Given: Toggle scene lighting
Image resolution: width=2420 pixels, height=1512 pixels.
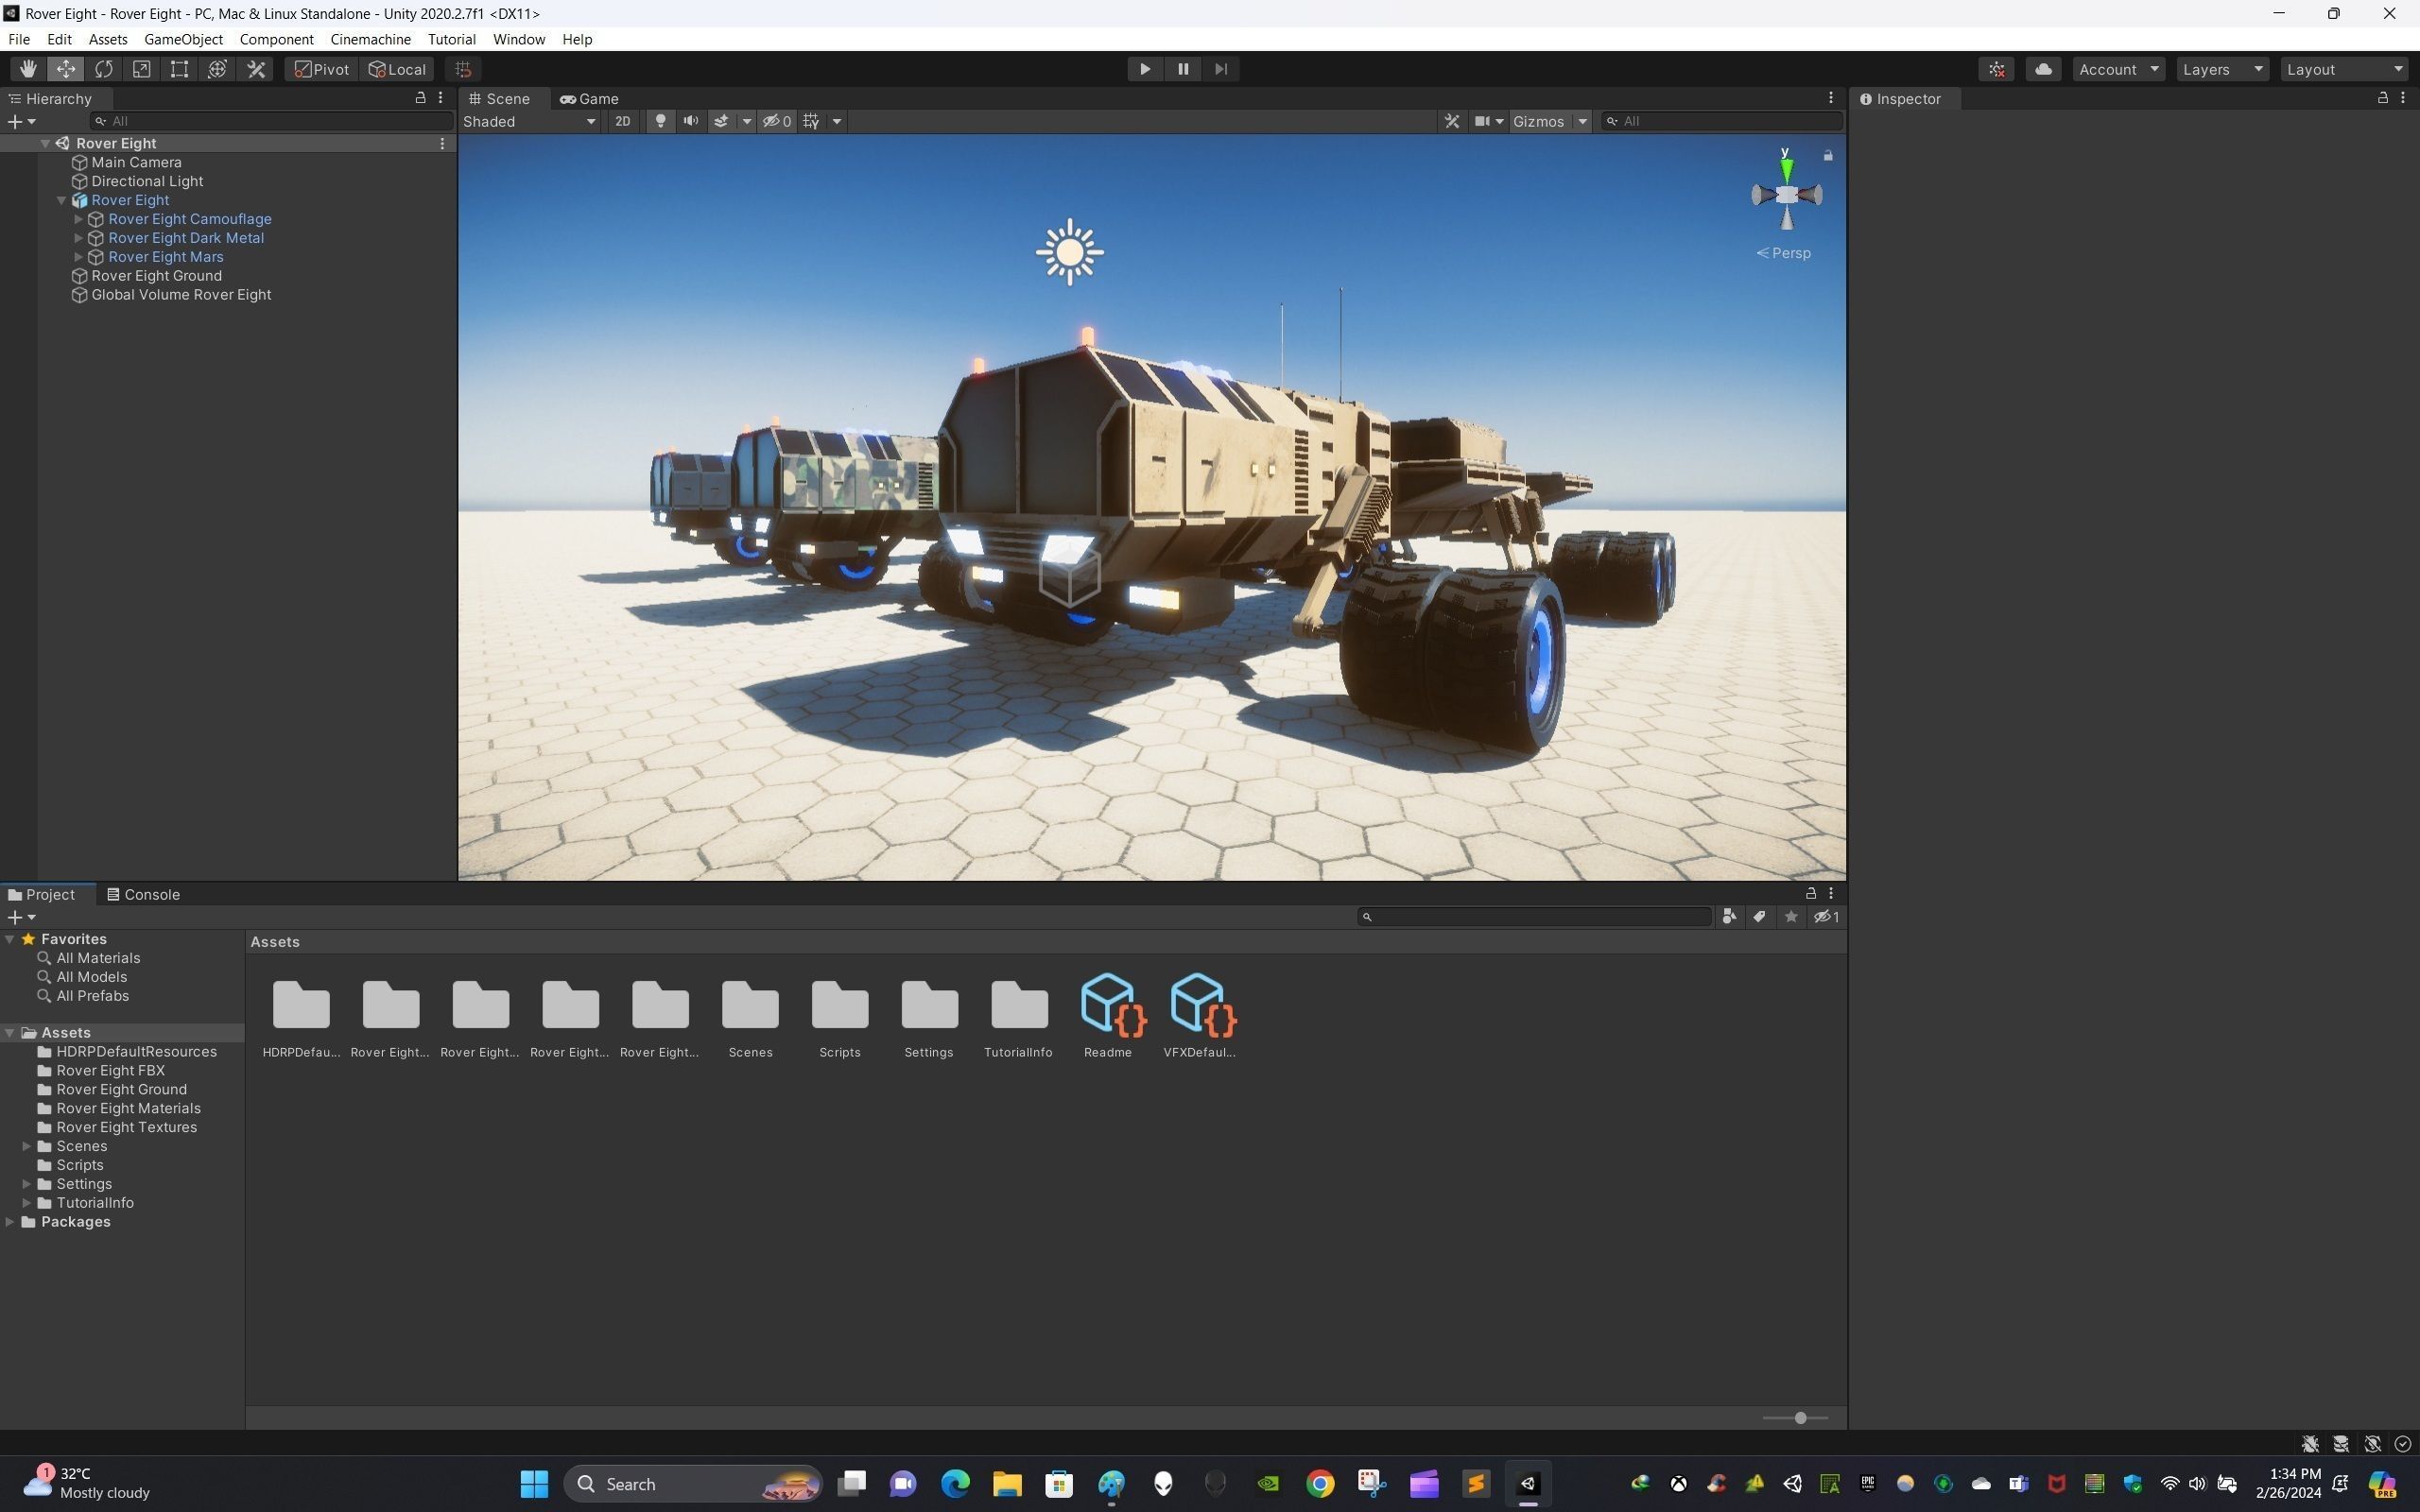Looking at the screenshot, I should coord(660,121).
